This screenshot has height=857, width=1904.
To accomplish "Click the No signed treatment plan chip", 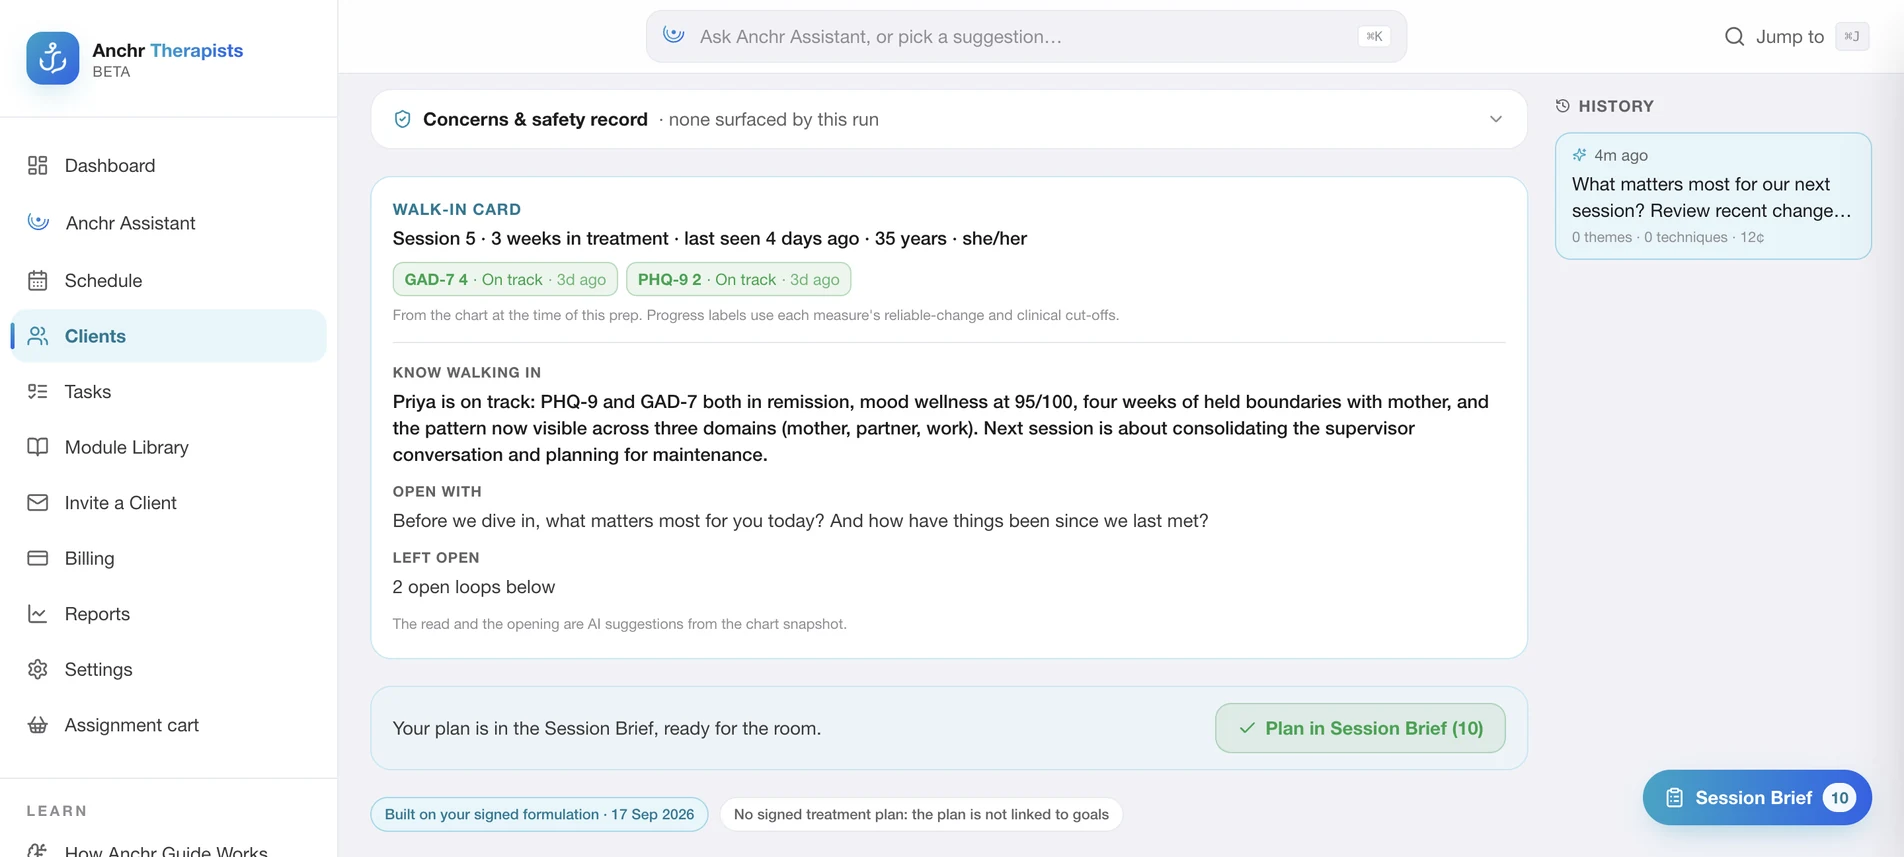I will [x=921, y=814].
